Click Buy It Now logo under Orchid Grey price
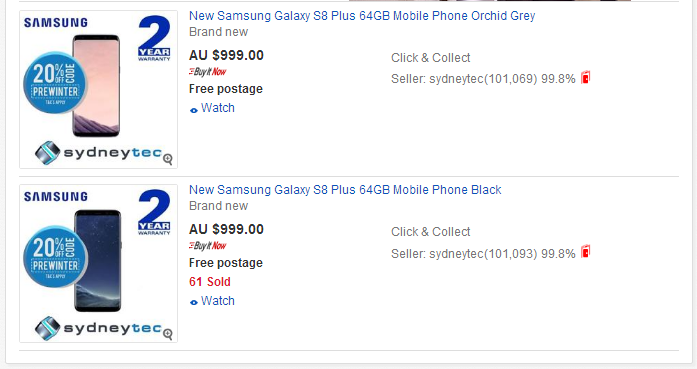The width and height of the screenshot is (697, 369). tap(208, 72)
